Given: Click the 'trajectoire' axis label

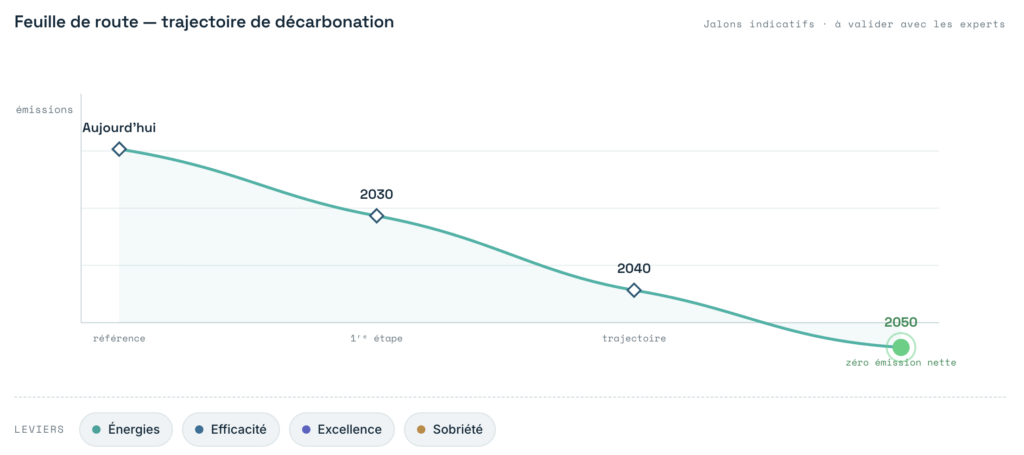Looking at the screenshot, I should click(633, 339).
